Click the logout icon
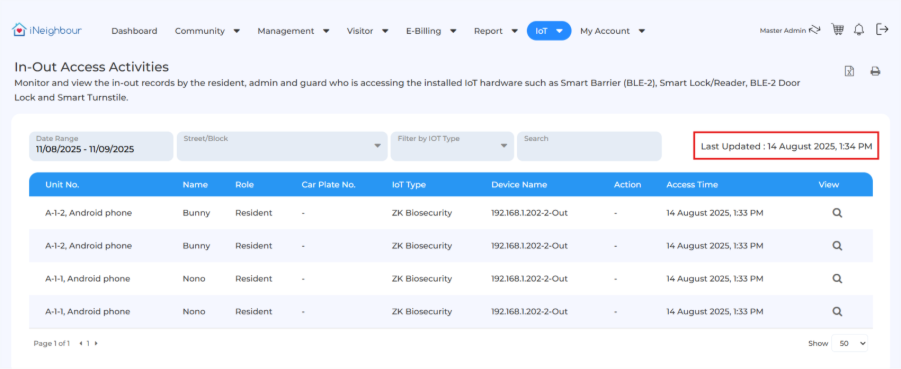 [881, 29]
